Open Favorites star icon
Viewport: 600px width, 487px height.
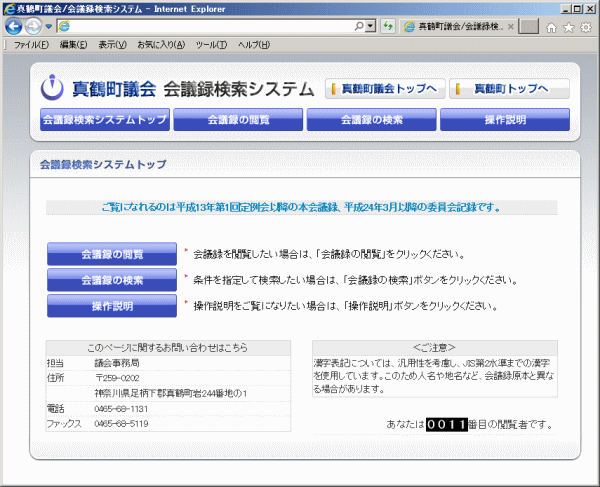569,27
